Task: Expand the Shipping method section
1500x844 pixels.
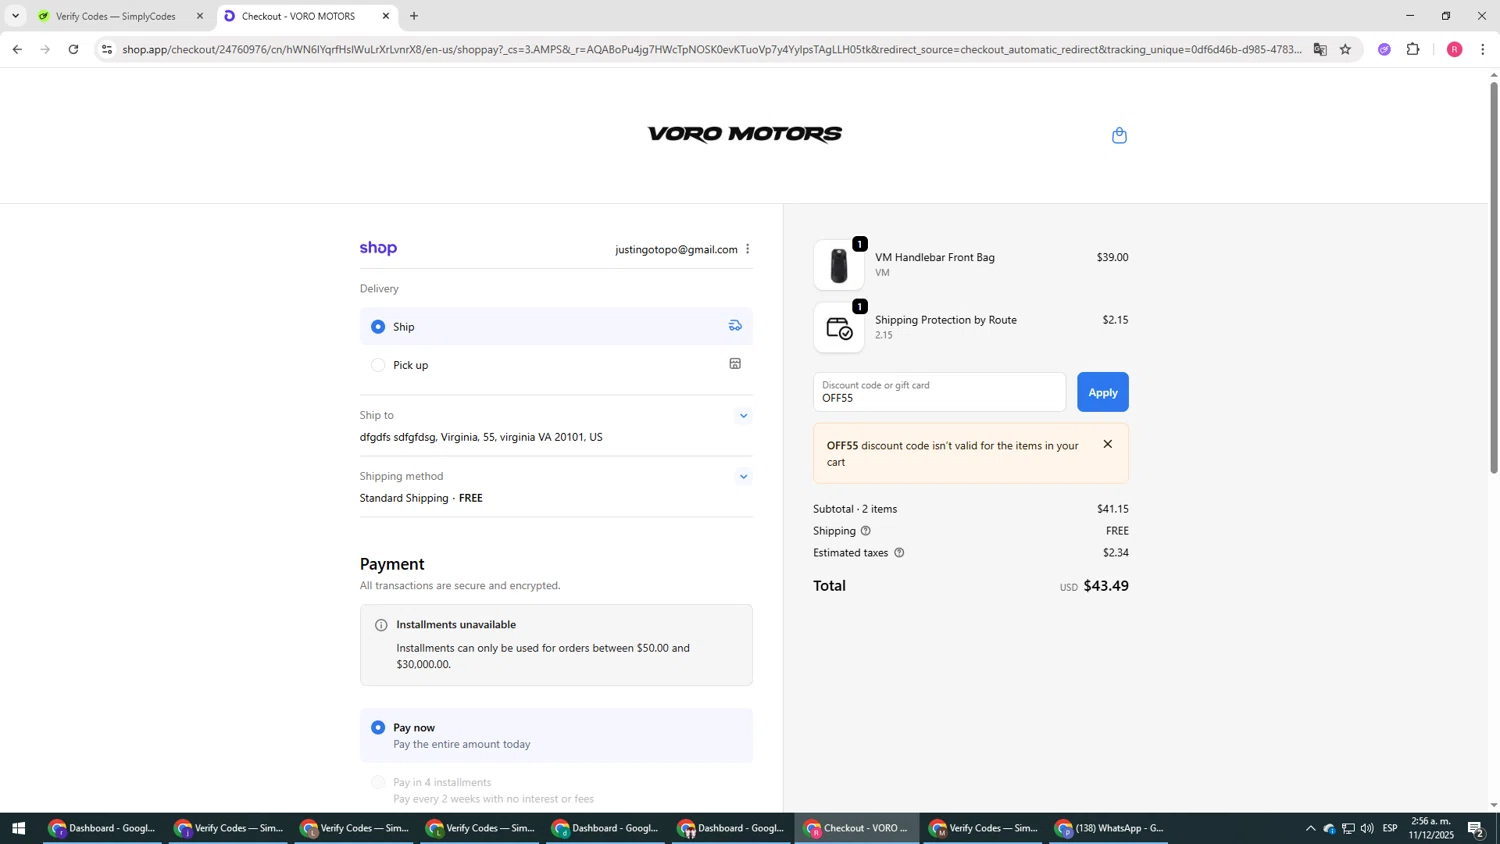Action: click(x=743, y=477)
